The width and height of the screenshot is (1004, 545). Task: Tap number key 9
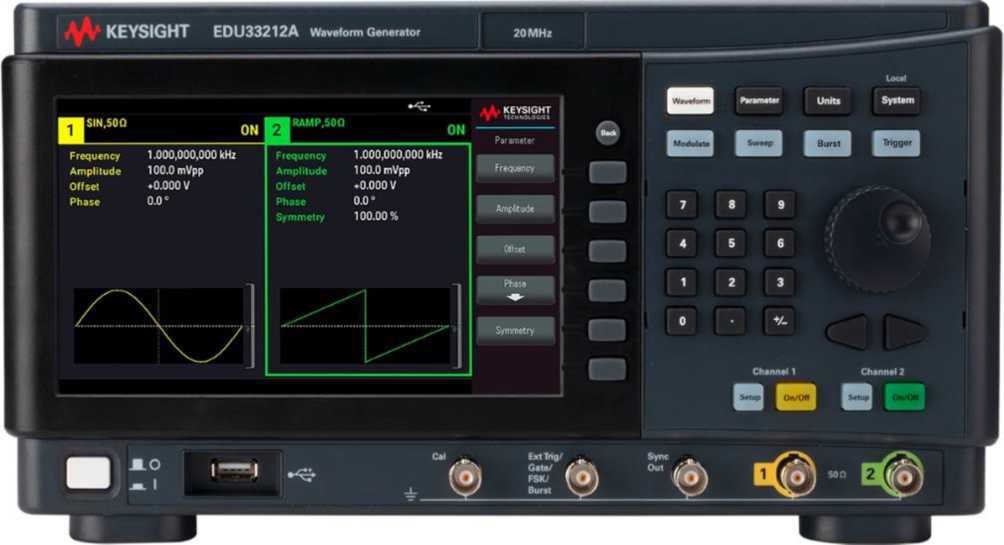780,205
